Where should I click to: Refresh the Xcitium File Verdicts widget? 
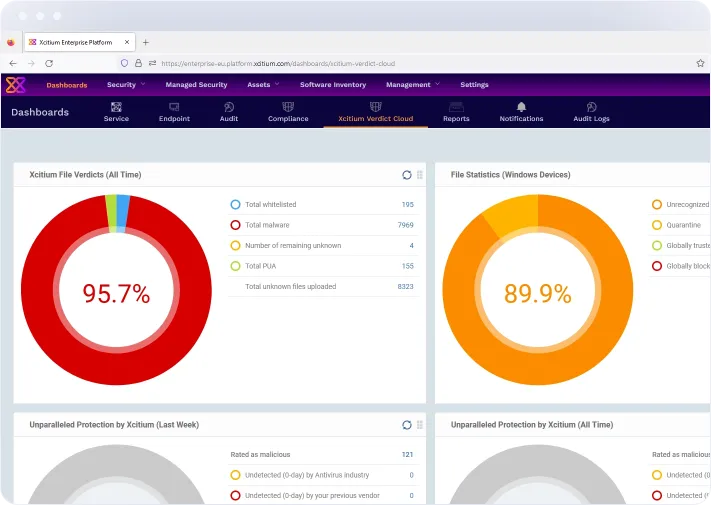click(407, 175)
